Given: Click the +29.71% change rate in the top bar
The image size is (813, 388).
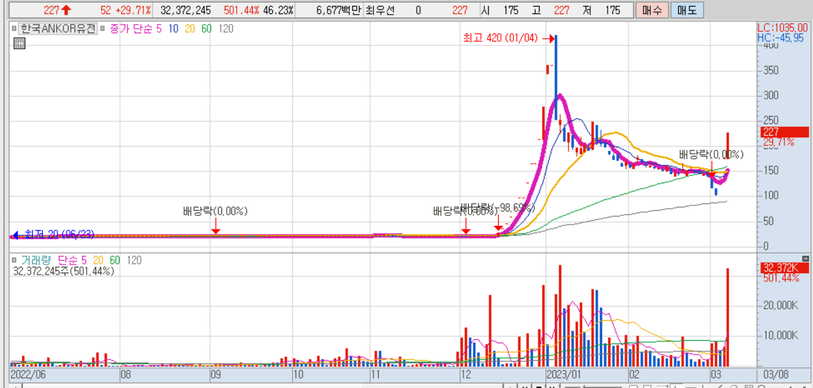Looking at the screenshot, I should (x=133, y=10).
